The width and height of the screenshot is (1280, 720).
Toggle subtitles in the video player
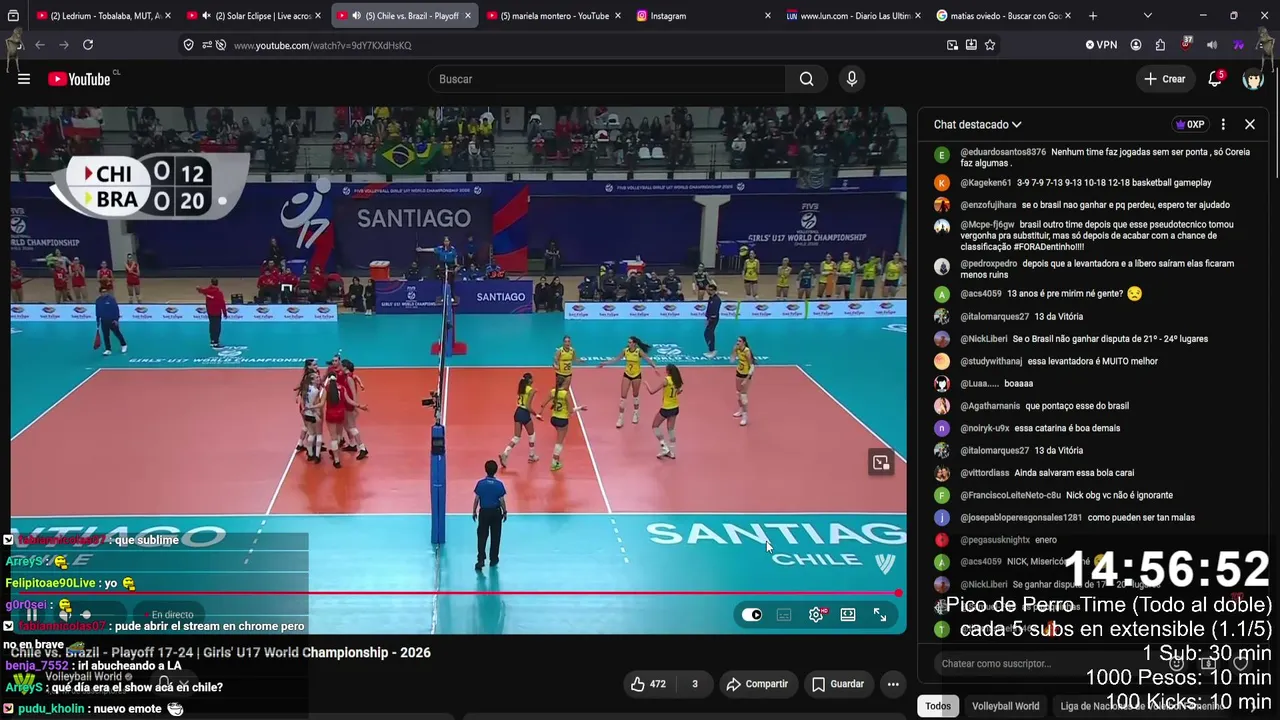click(x=784, y=615)
